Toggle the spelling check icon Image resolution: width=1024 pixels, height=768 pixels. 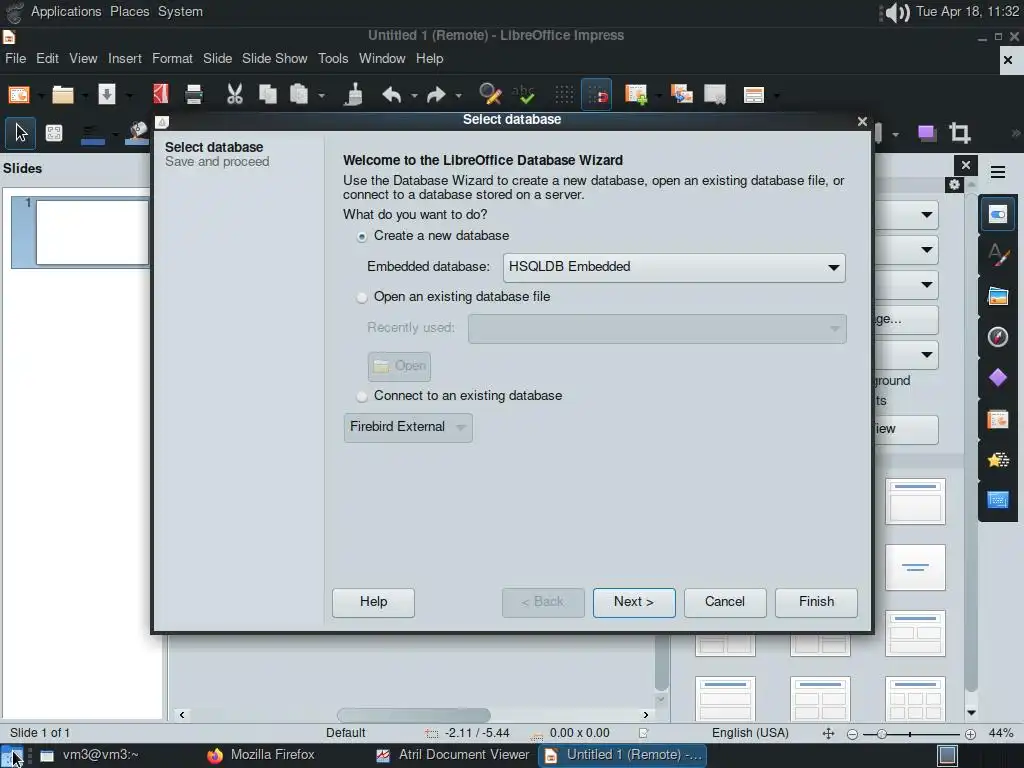523,95
